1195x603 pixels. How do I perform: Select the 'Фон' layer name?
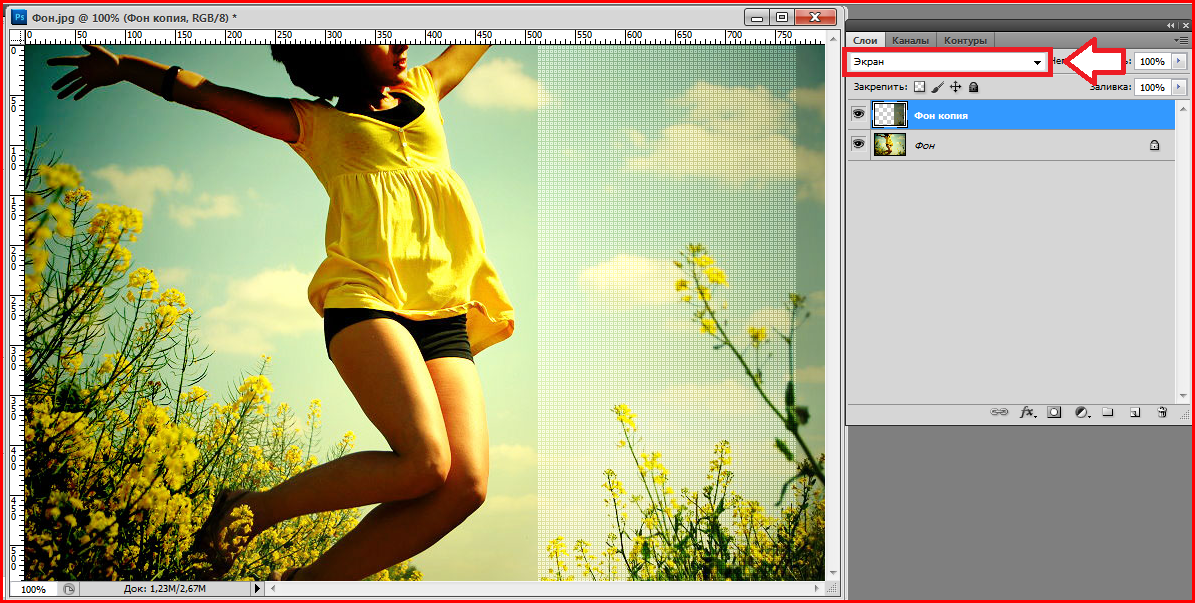point(924,145)
